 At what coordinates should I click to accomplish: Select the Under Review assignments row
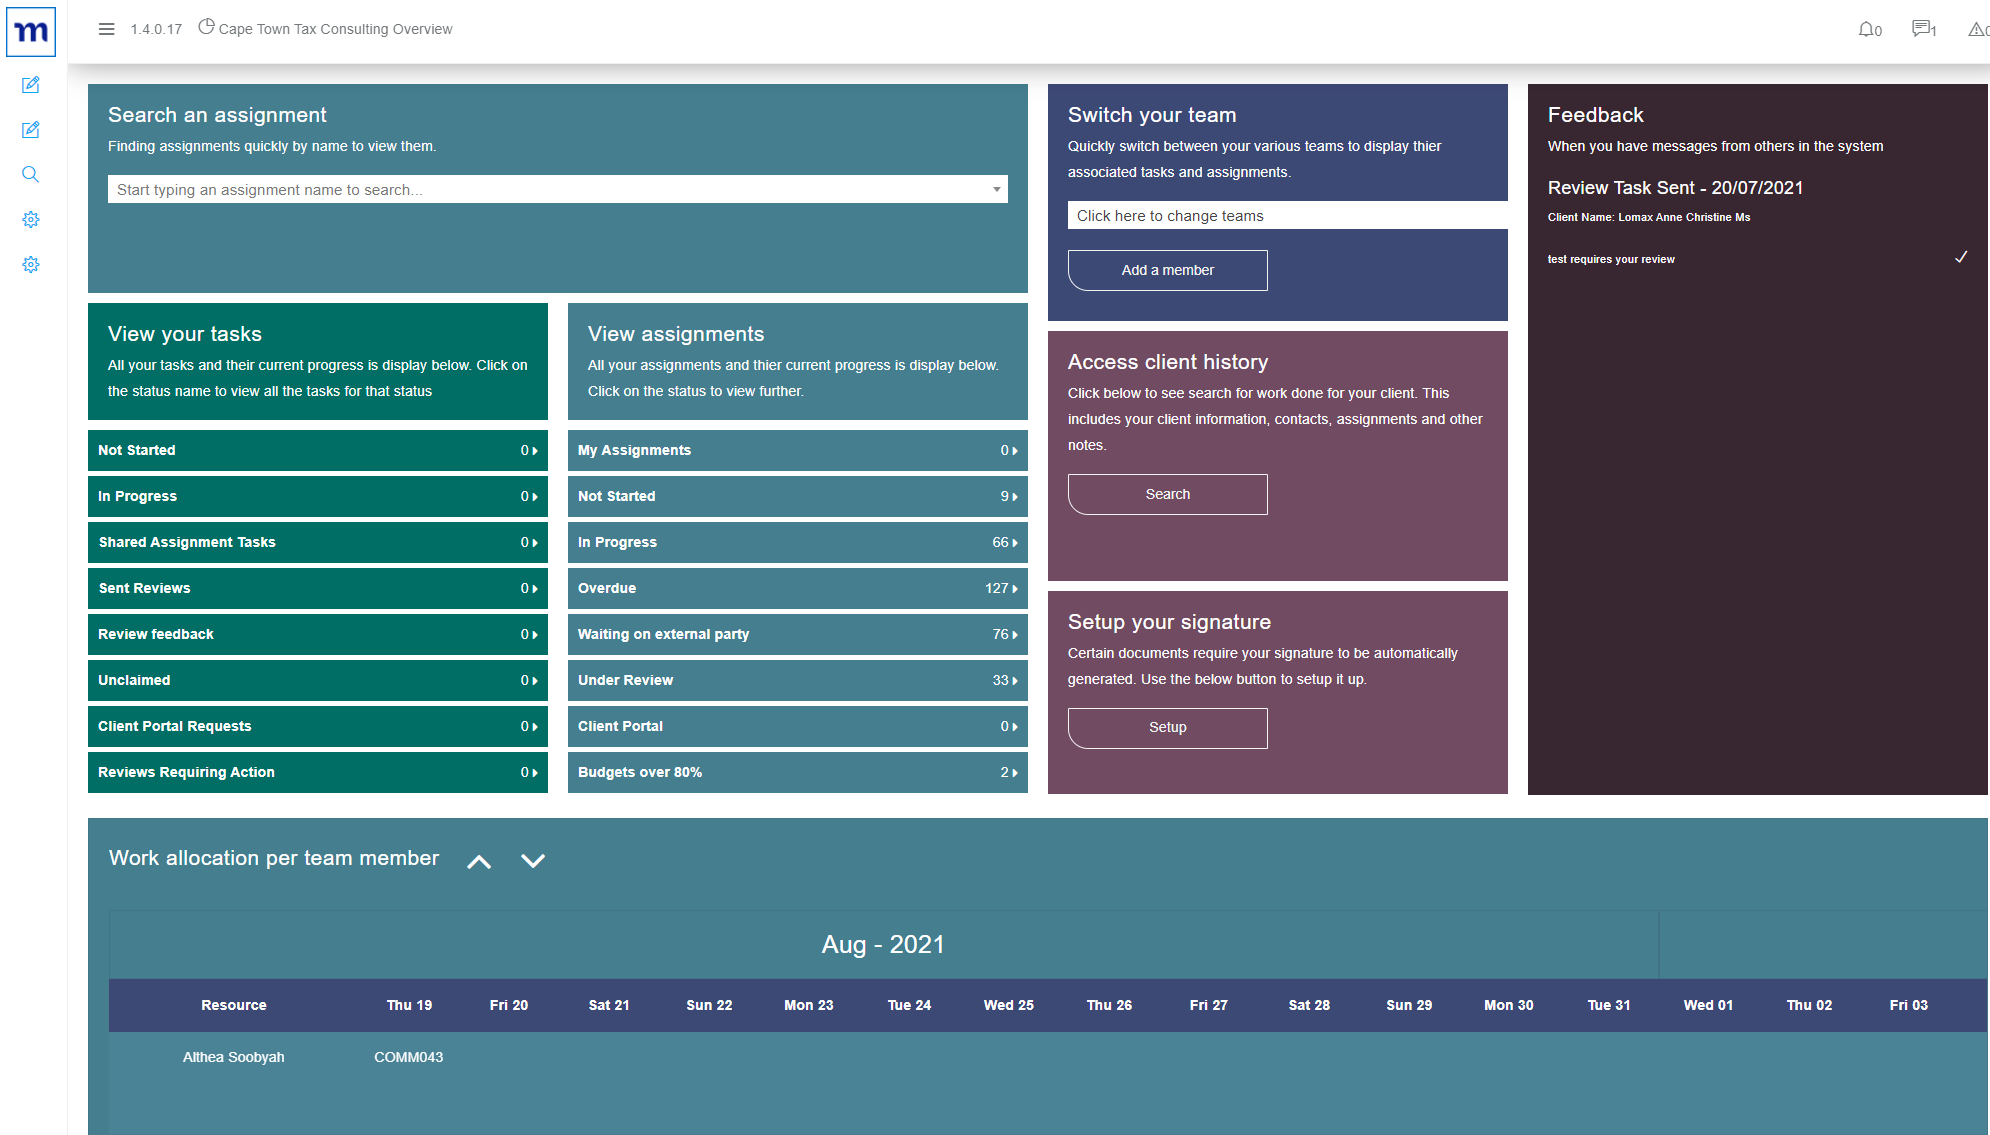797,680
